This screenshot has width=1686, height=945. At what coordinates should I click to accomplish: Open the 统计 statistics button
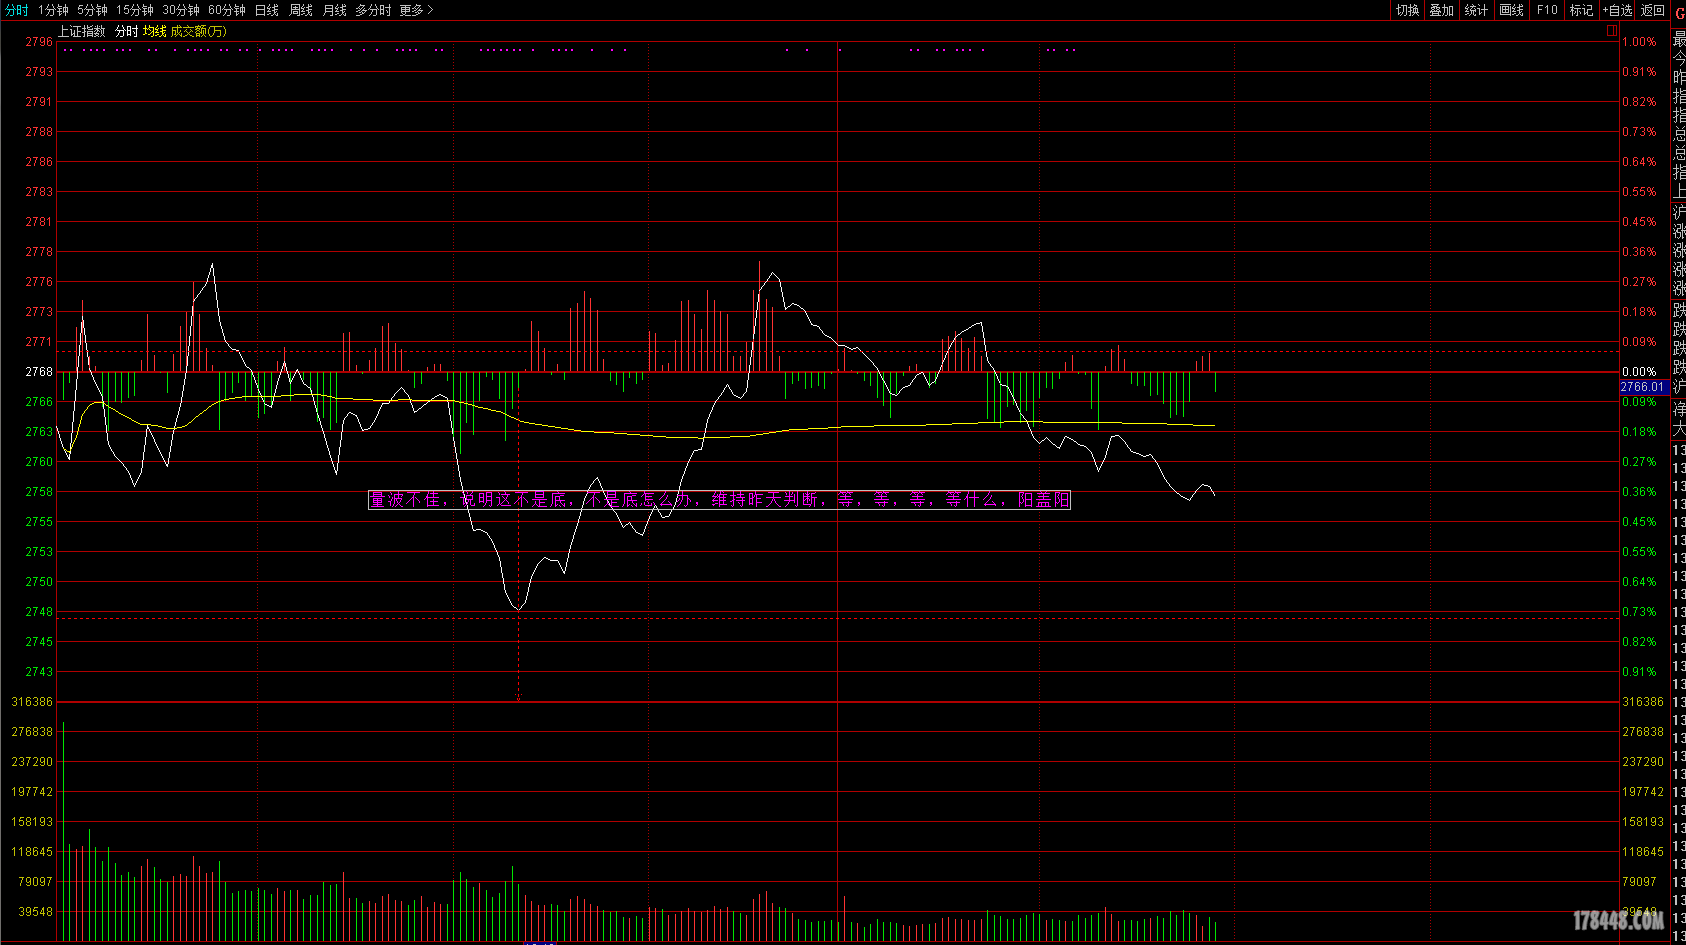point(1476,10)
